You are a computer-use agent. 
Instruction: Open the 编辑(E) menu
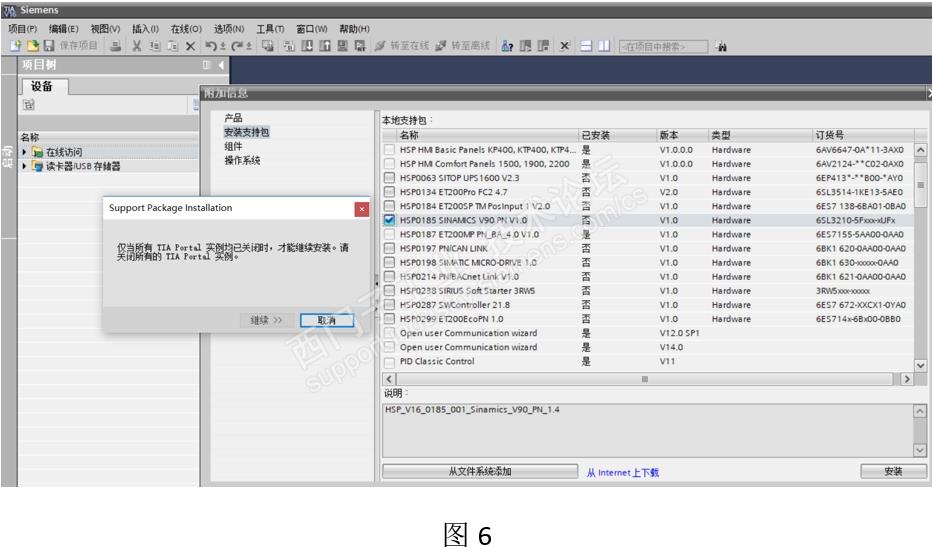pos(64,29)
